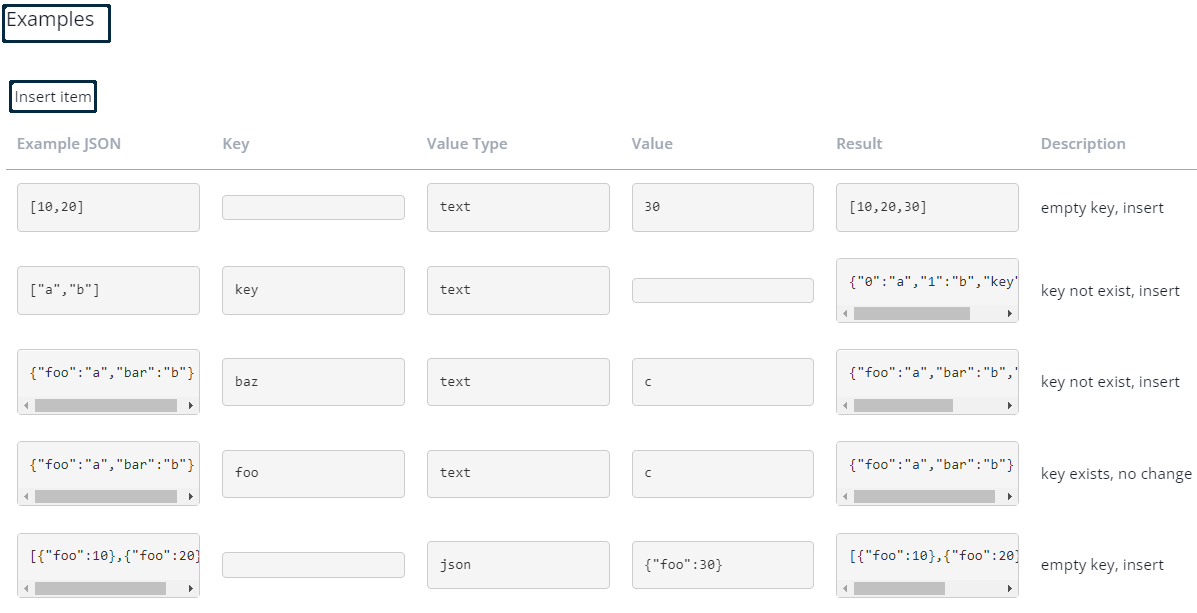Click the empty Key field in the json row
This screenshot has height=613, width=1197.
(313, 565)
